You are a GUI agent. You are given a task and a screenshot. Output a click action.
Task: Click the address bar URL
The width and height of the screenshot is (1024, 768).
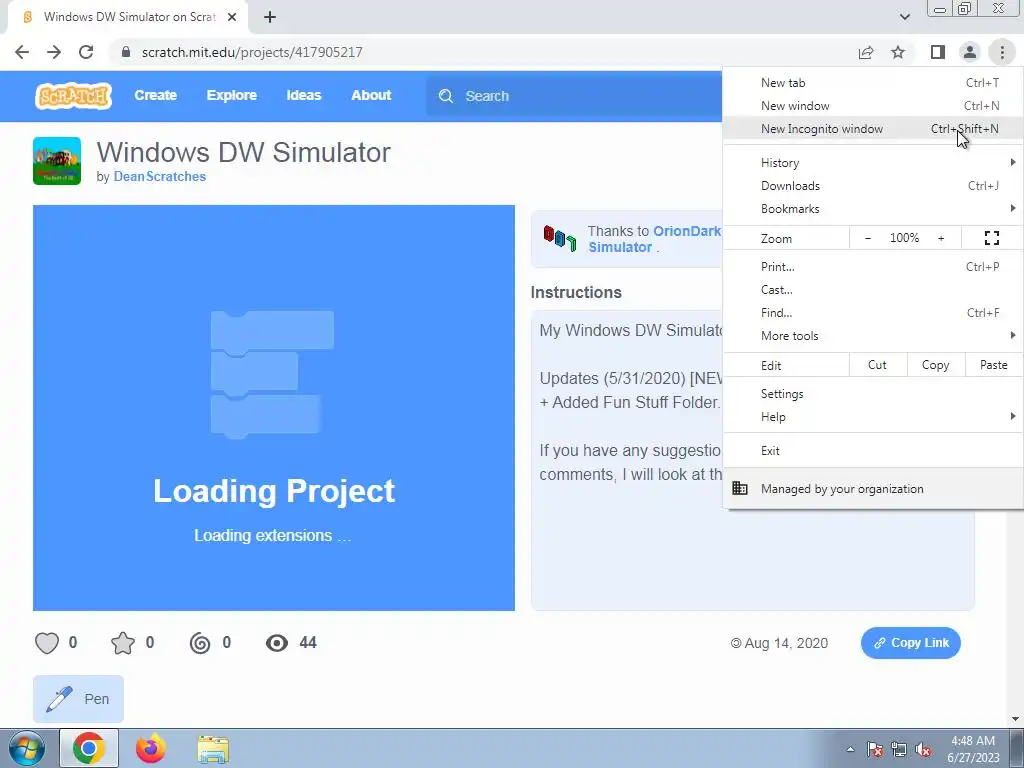pyautogui.click(x=252, y=52)
